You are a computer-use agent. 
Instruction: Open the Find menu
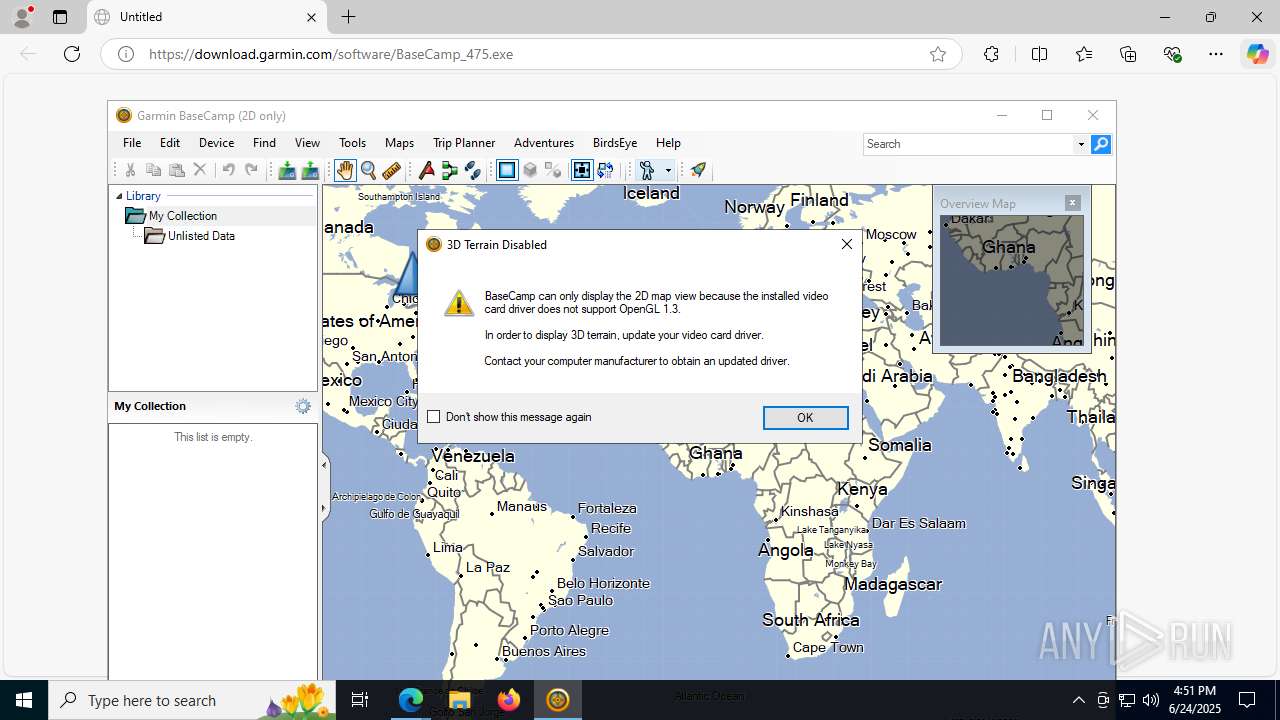pos(264,143)
